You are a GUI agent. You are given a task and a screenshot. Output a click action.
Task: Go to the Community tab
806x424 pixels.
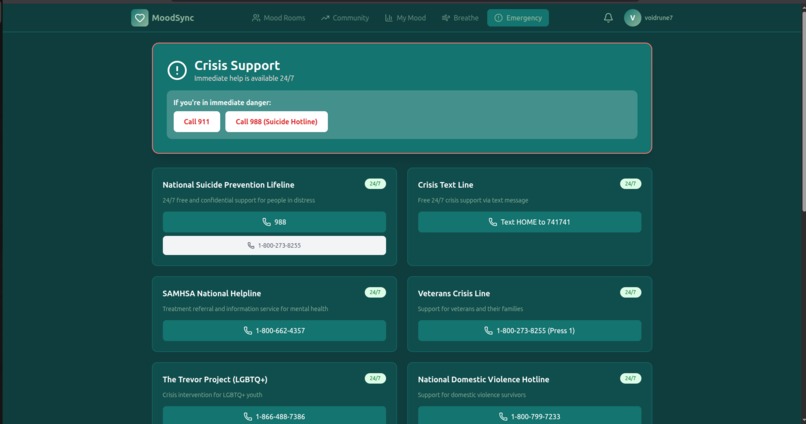coord(345,18)
